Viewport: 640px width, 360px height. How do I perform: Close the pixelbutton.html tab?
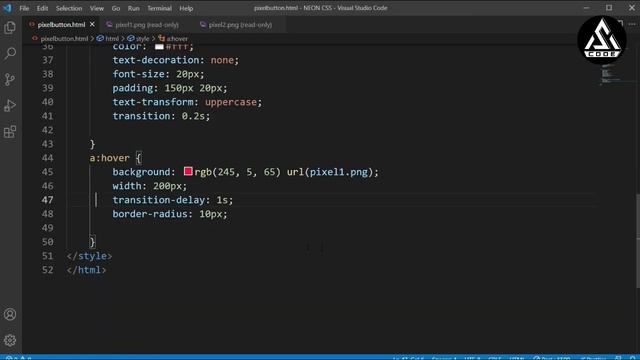(x=92, y=24)
